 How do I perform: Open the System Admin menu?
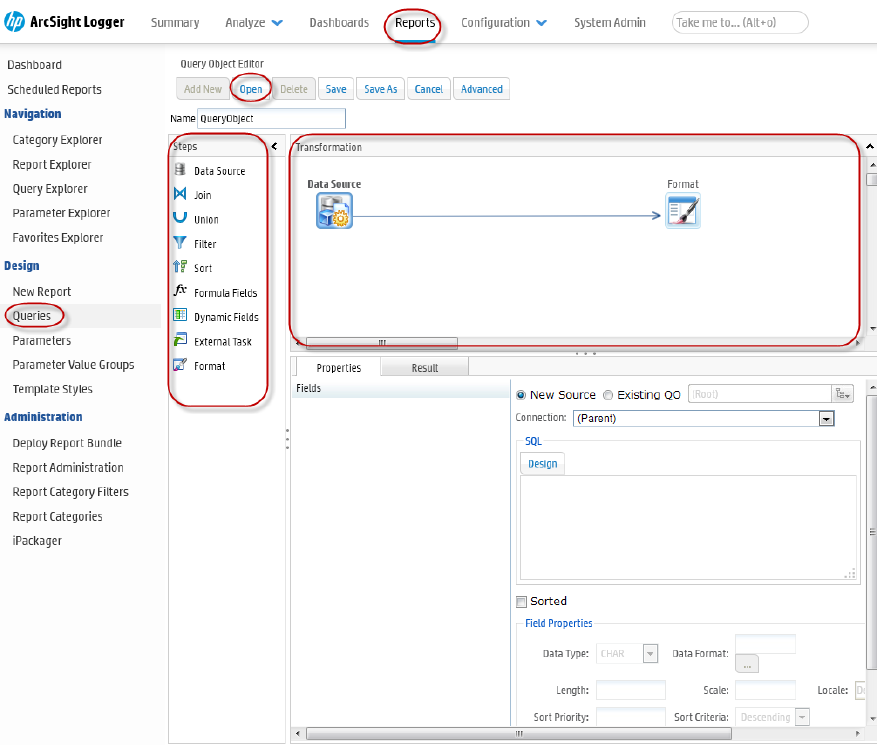tap(610, 23)
